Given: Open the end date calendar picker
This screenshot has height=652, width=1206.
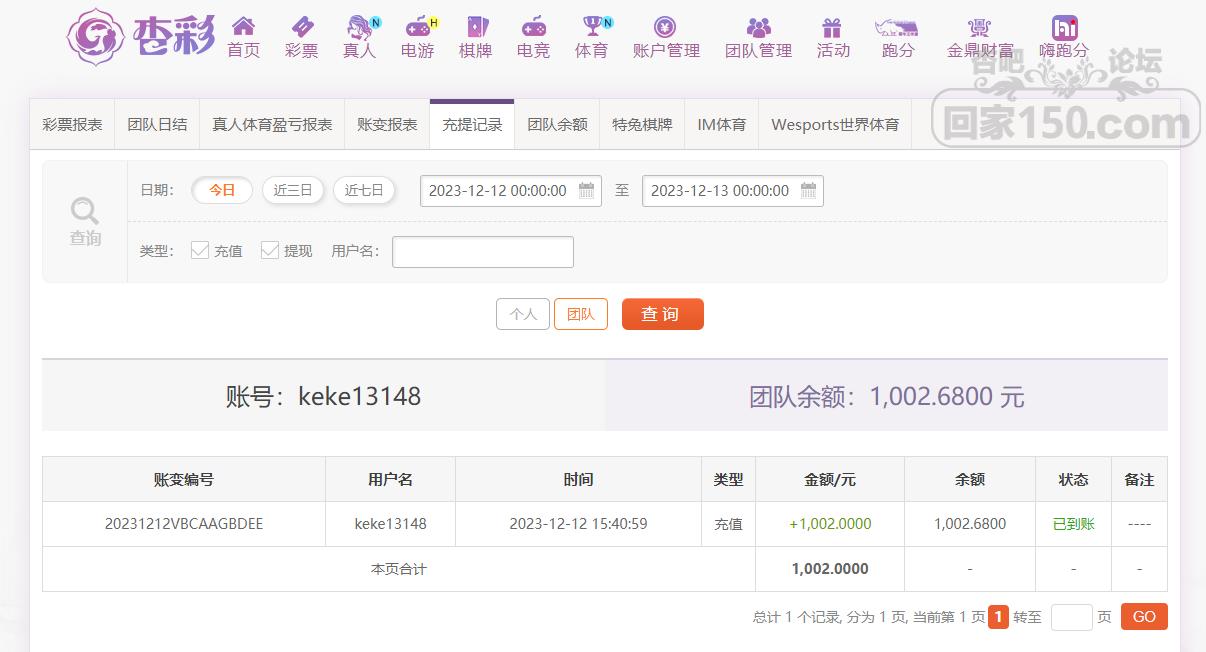Looking at the screenshot, I should pyautogui.click(x=809, y=191).
